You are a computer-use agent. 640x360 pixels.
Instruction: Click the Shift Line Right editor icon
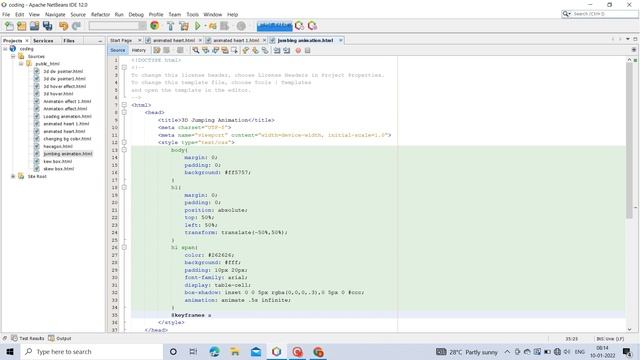(x=287, y=50)
